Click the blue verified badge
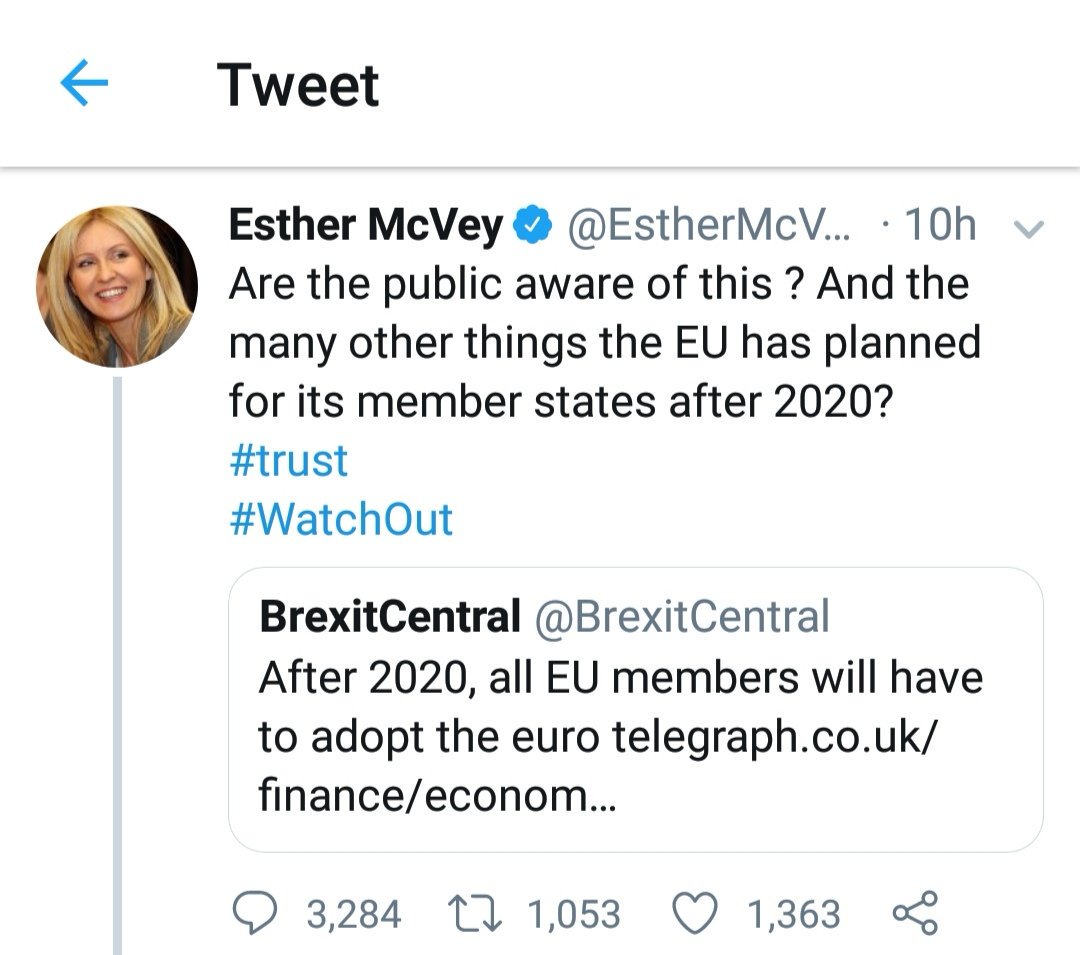The height and width of the screenshot is (955, 1080). [530, 227]
